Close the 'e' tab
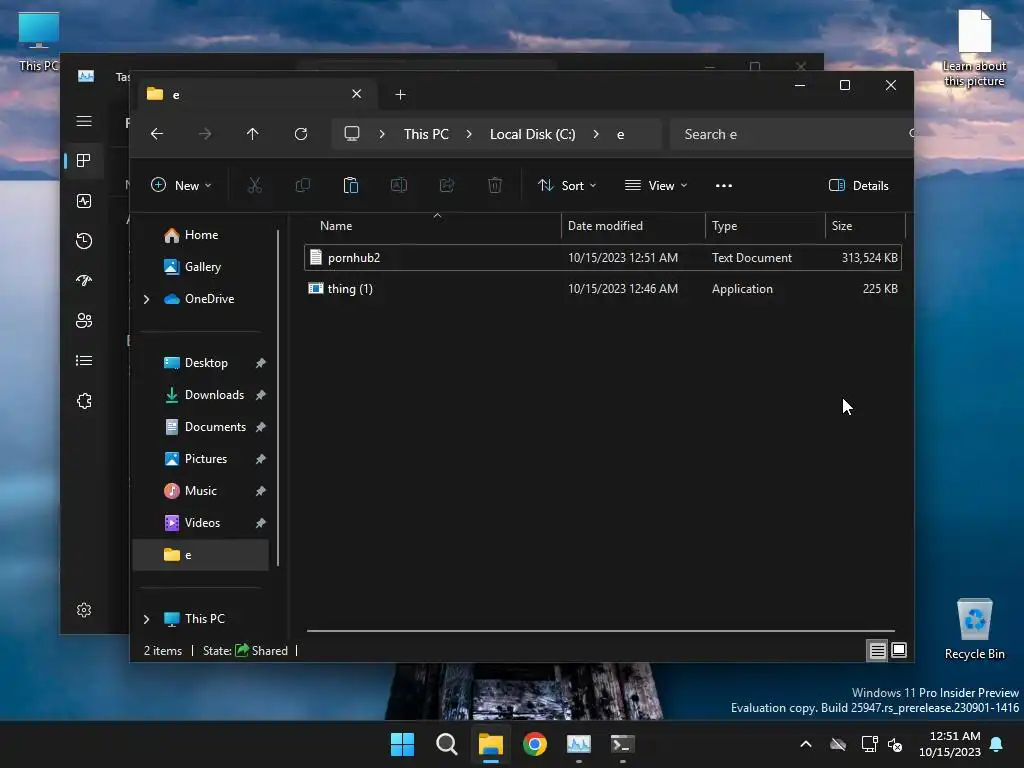This screenshot has height=768, width=1024. click(357, 94)
